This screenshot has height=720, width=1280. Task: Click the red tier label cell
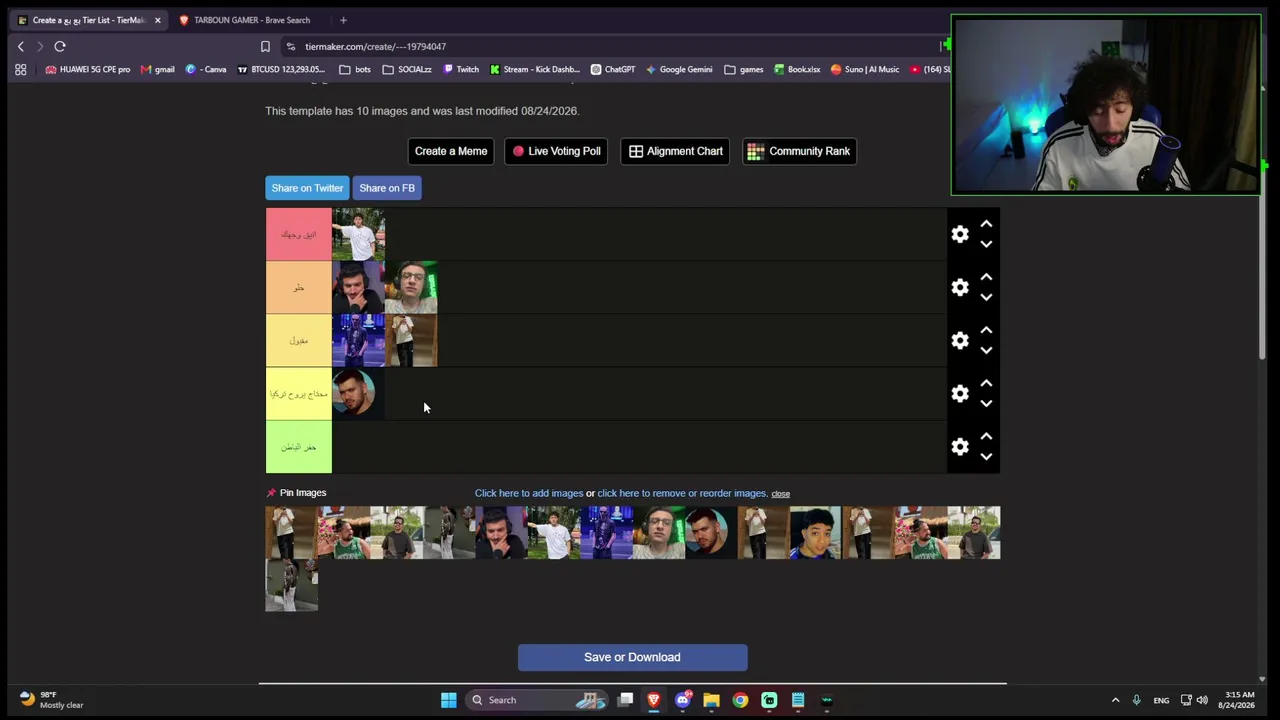(x=298, y=234)
